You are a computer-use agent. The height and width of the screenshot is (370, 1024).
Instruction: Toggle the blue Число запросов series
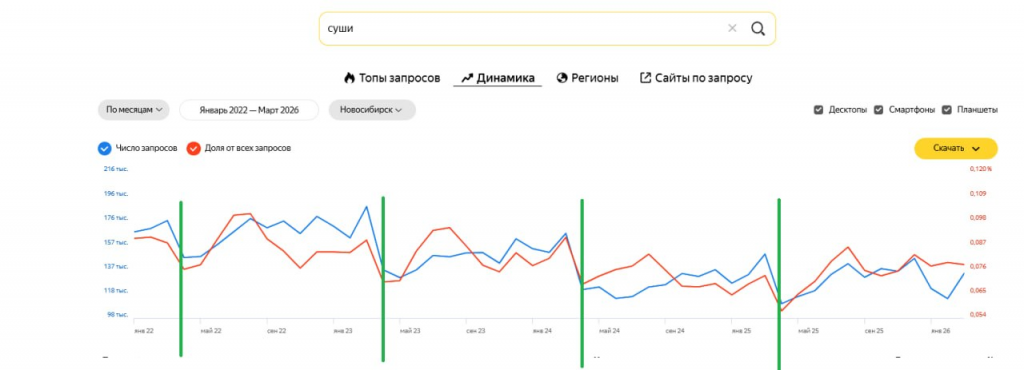[104, 149]
